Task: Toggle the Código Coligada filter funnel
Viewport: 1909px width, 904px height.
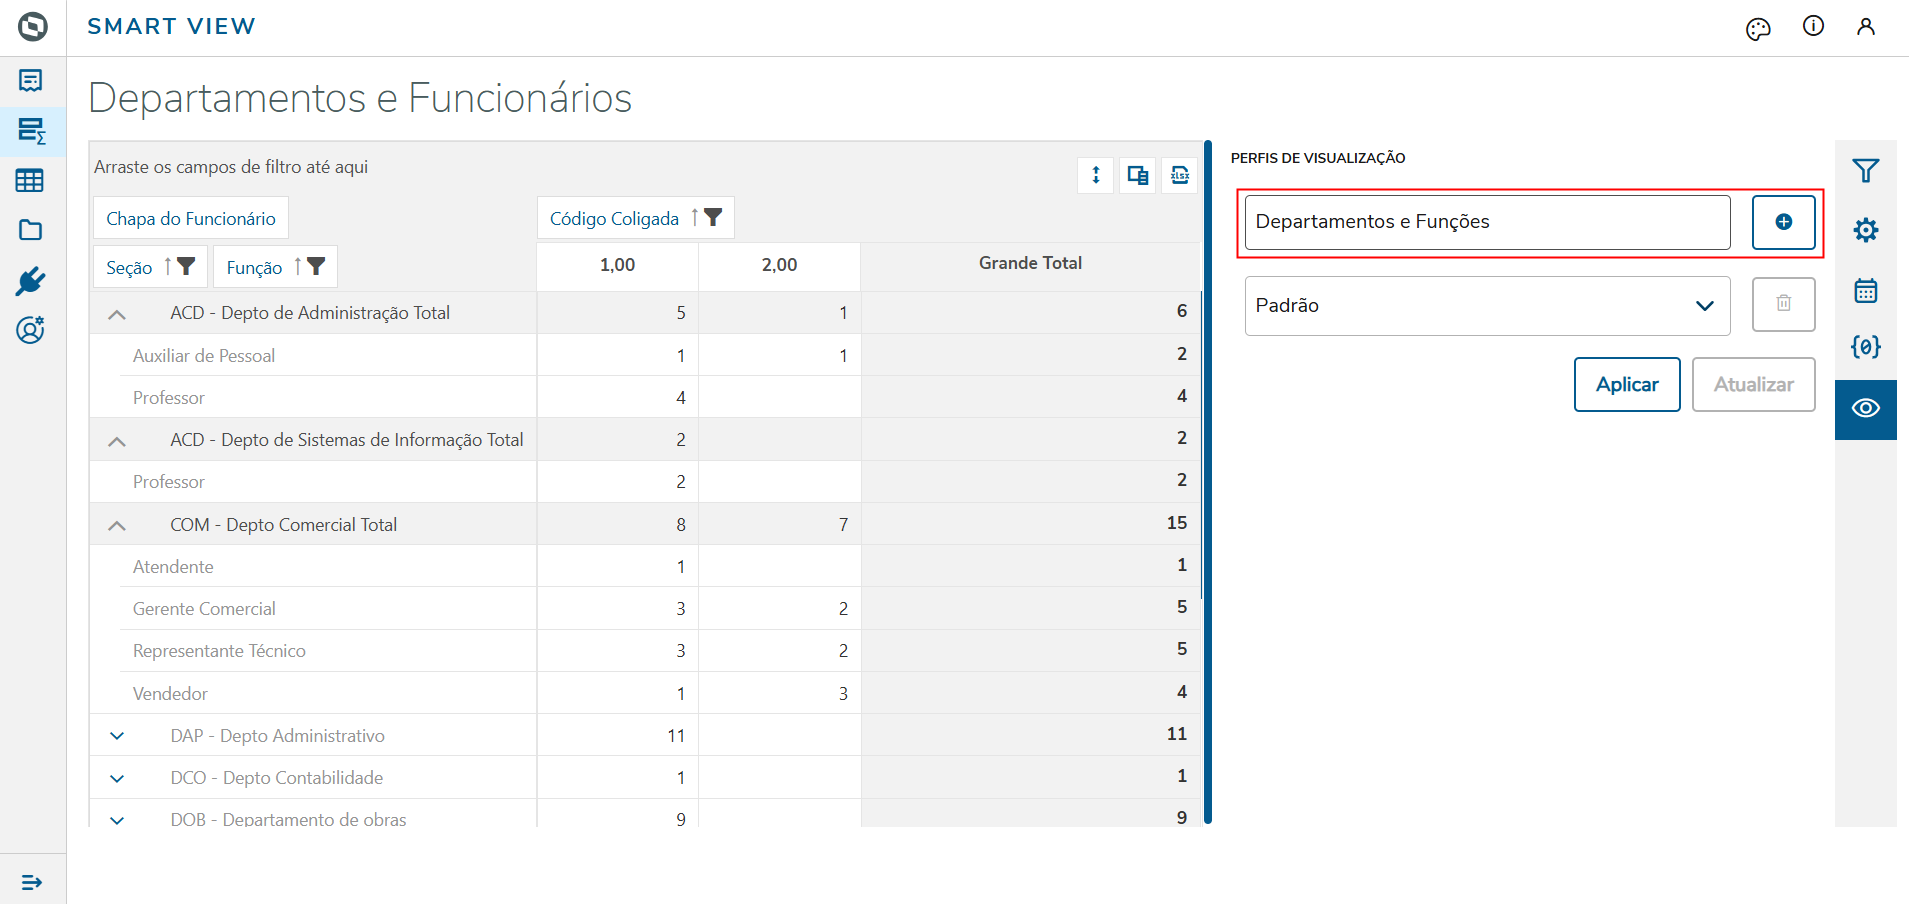Action: point(713,218)
